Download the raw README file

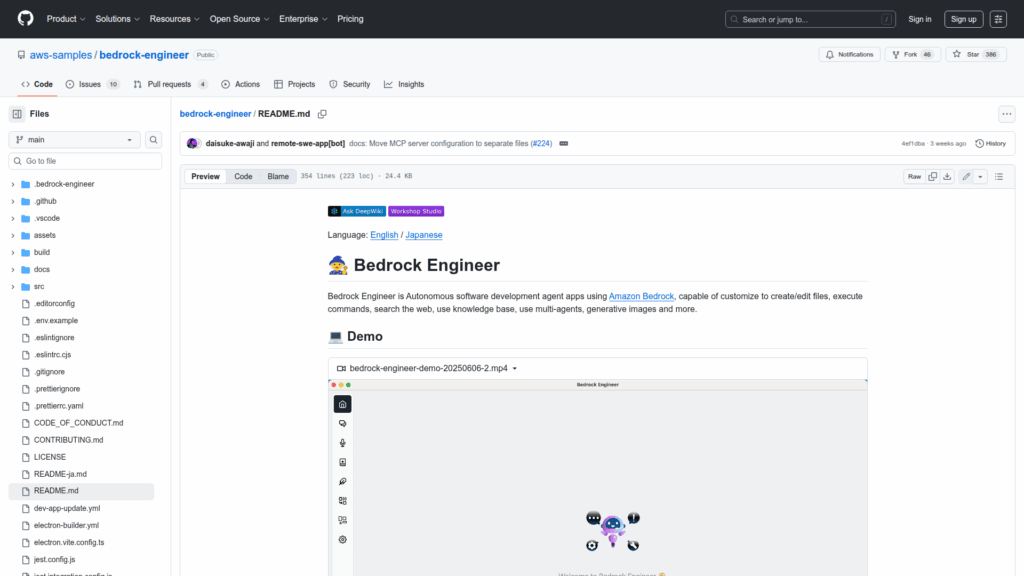point(947,176)
